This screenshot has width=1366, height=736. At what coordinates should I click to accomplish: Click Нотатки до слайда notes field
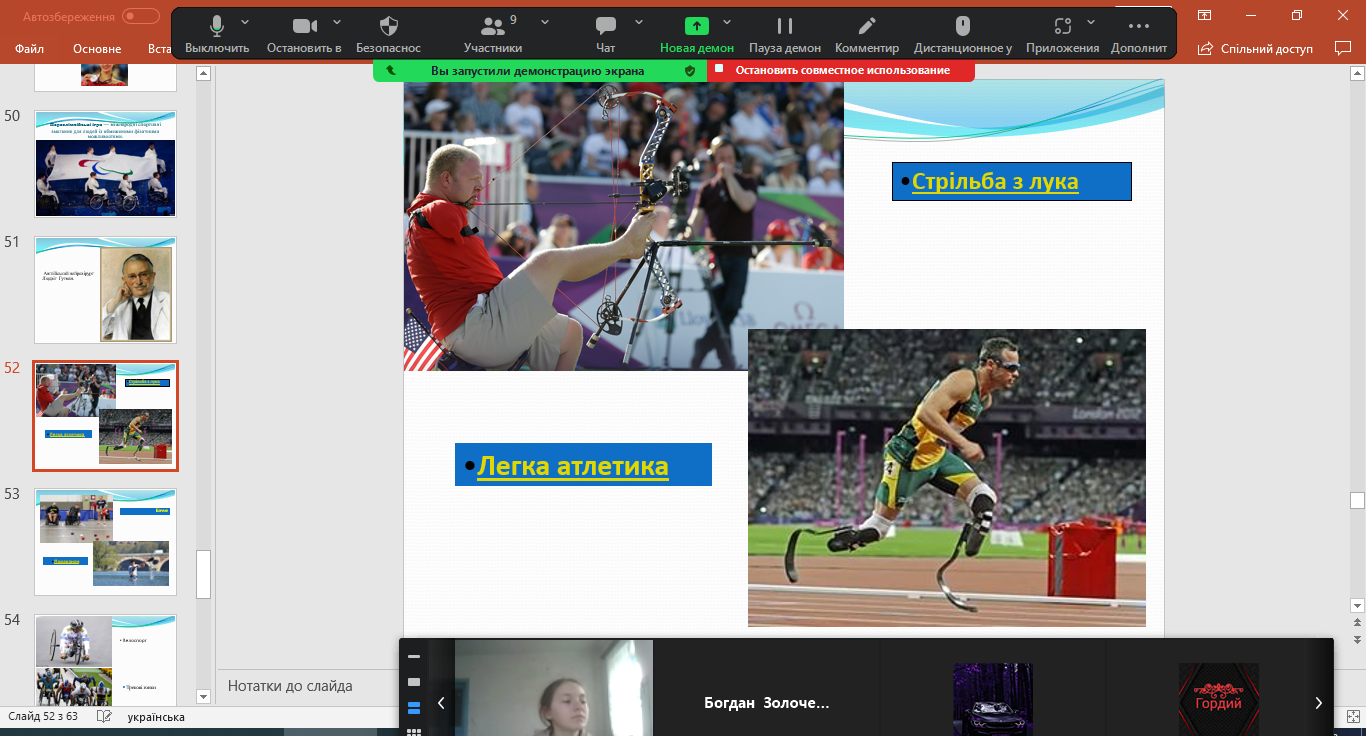[x=290, y=686]
